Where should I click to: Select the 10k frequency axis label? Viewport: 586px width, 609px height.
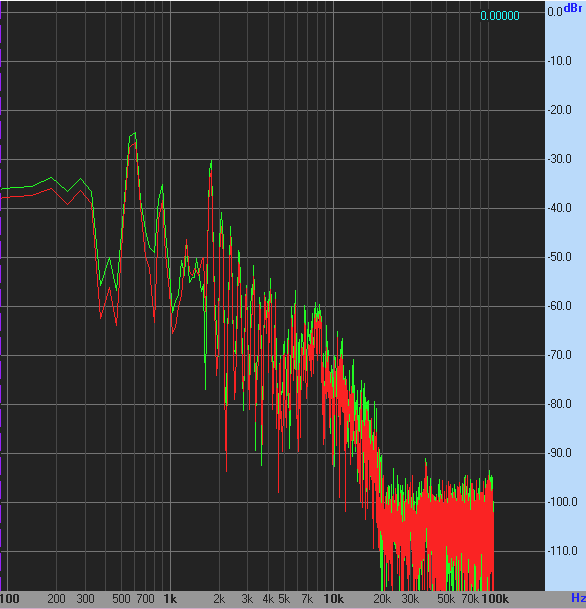(334, 599)
